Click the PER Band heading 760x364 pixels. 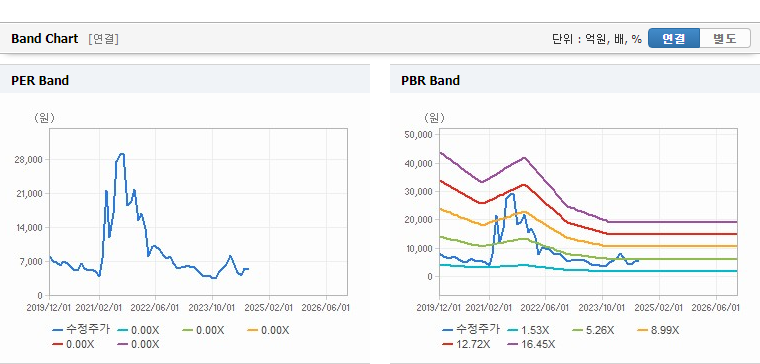point(40,80)
